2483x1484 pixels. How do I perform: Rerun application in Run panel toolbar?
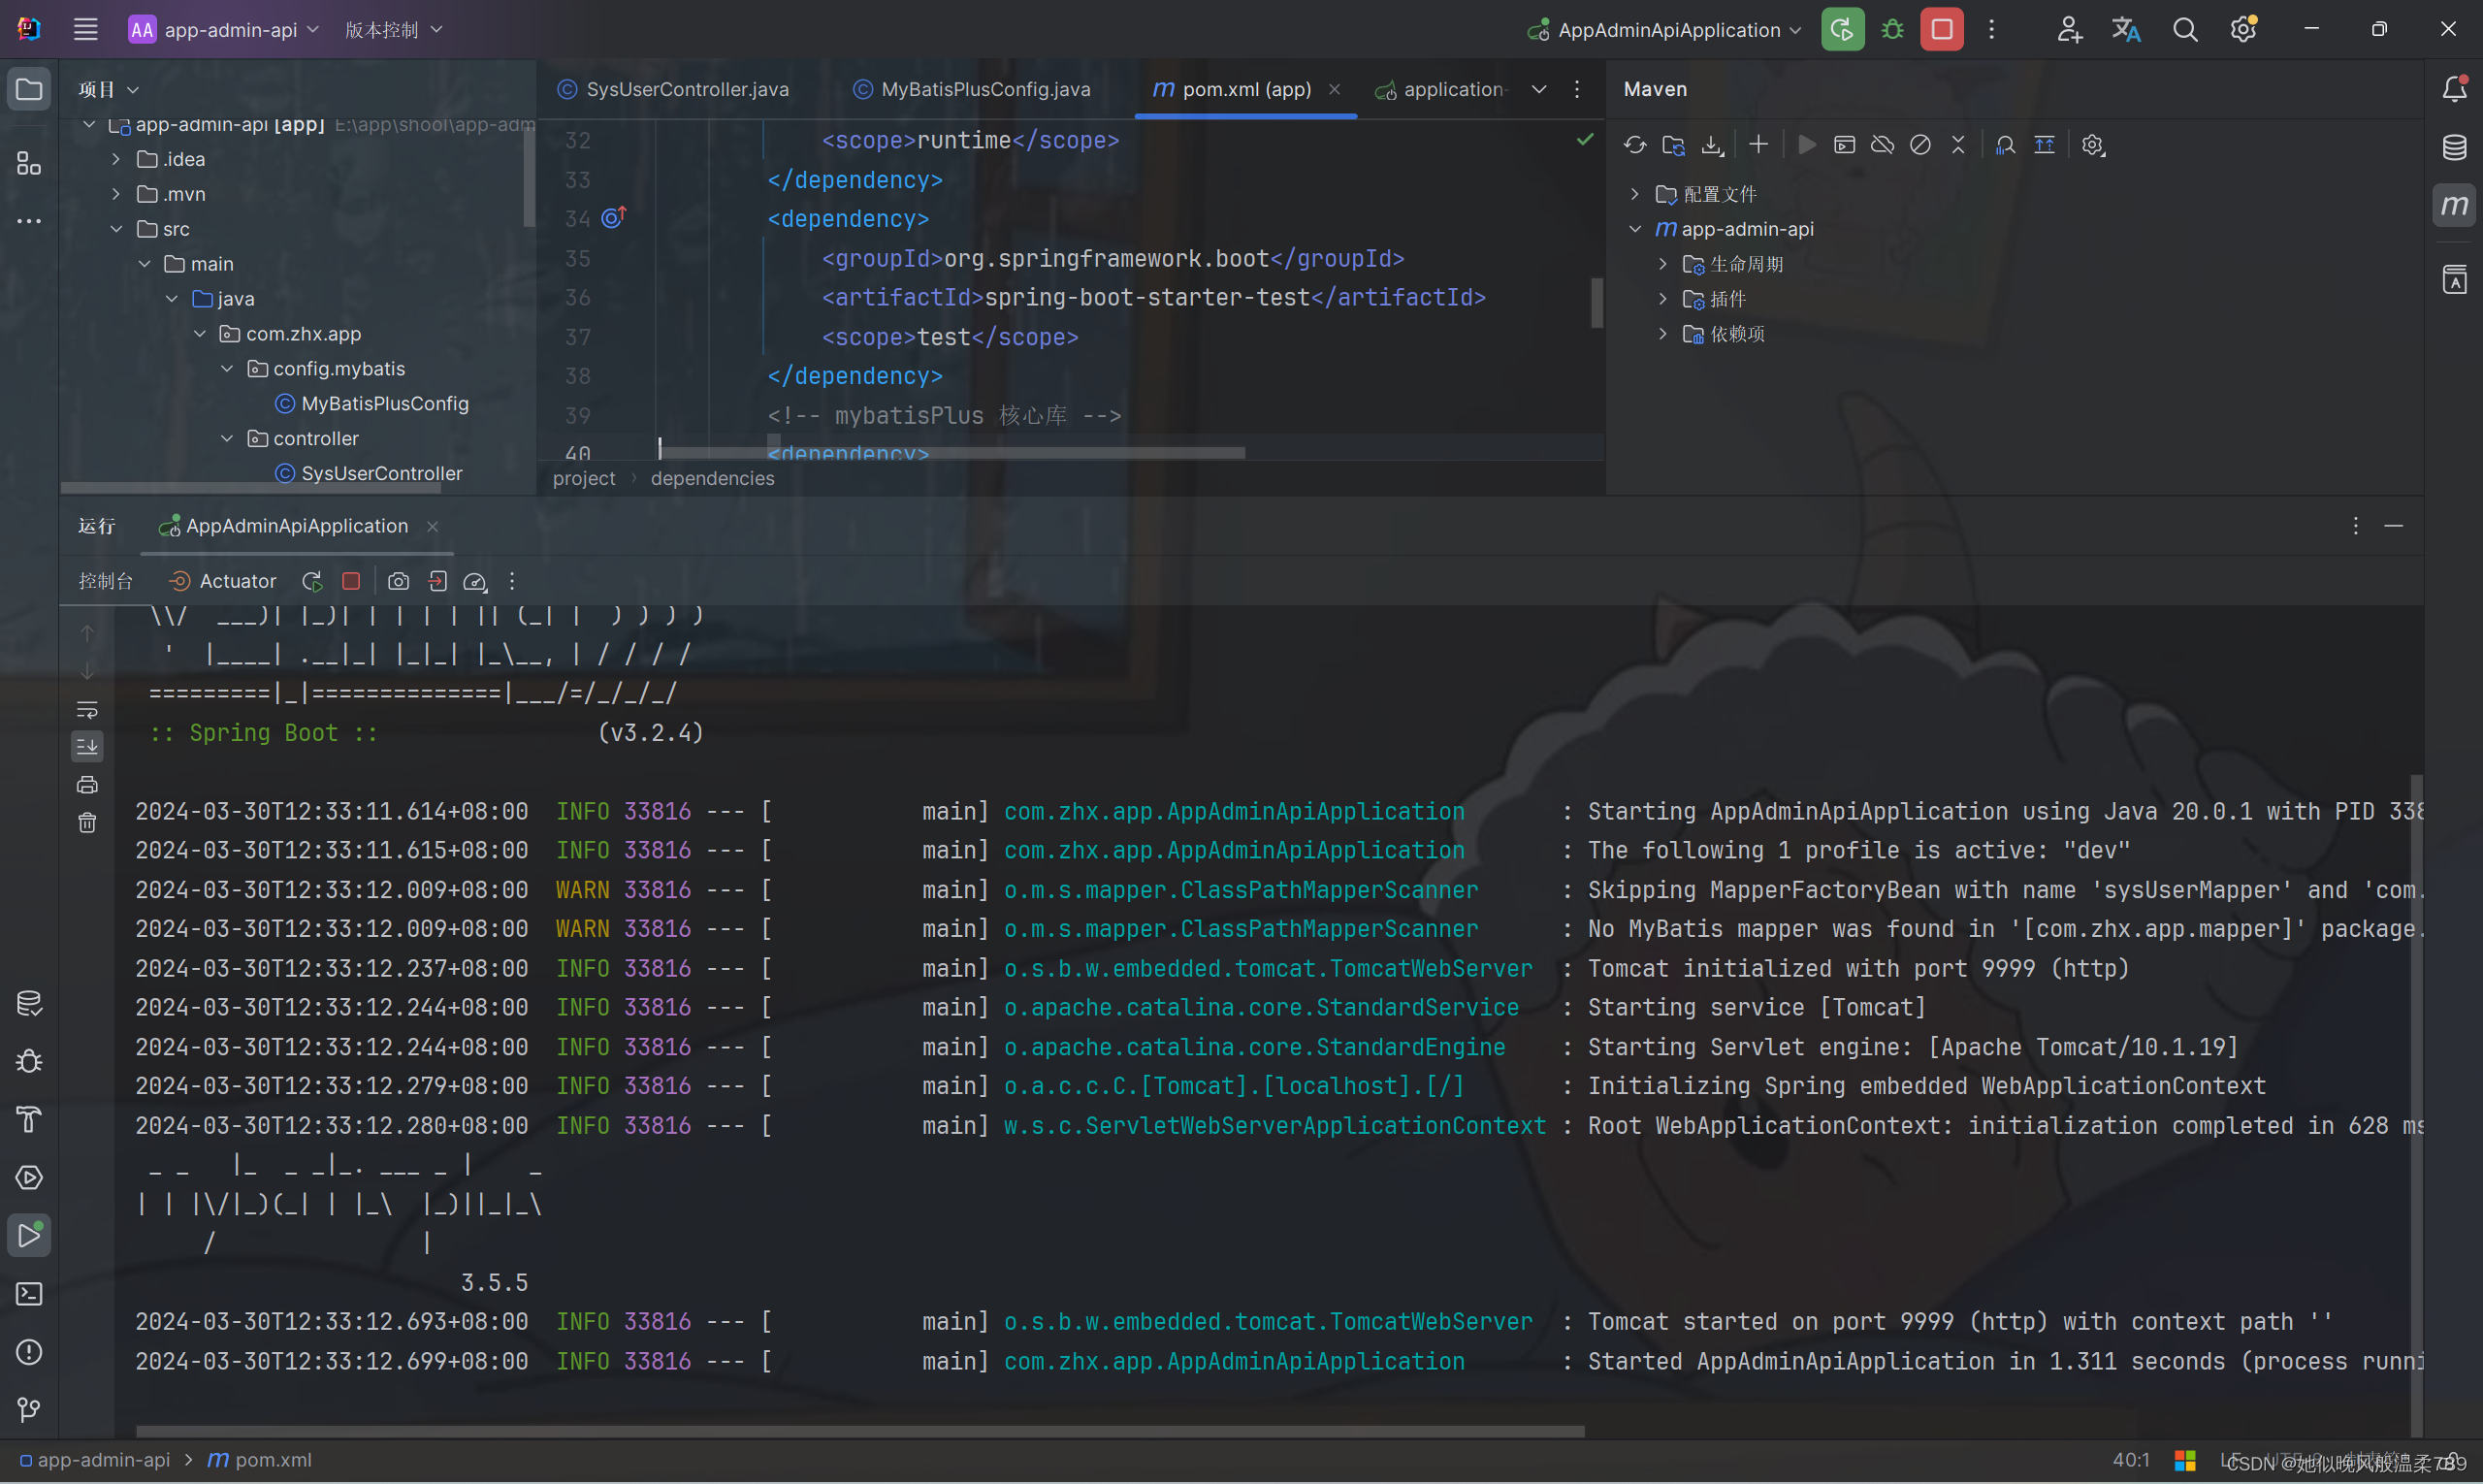coord(312,581)
